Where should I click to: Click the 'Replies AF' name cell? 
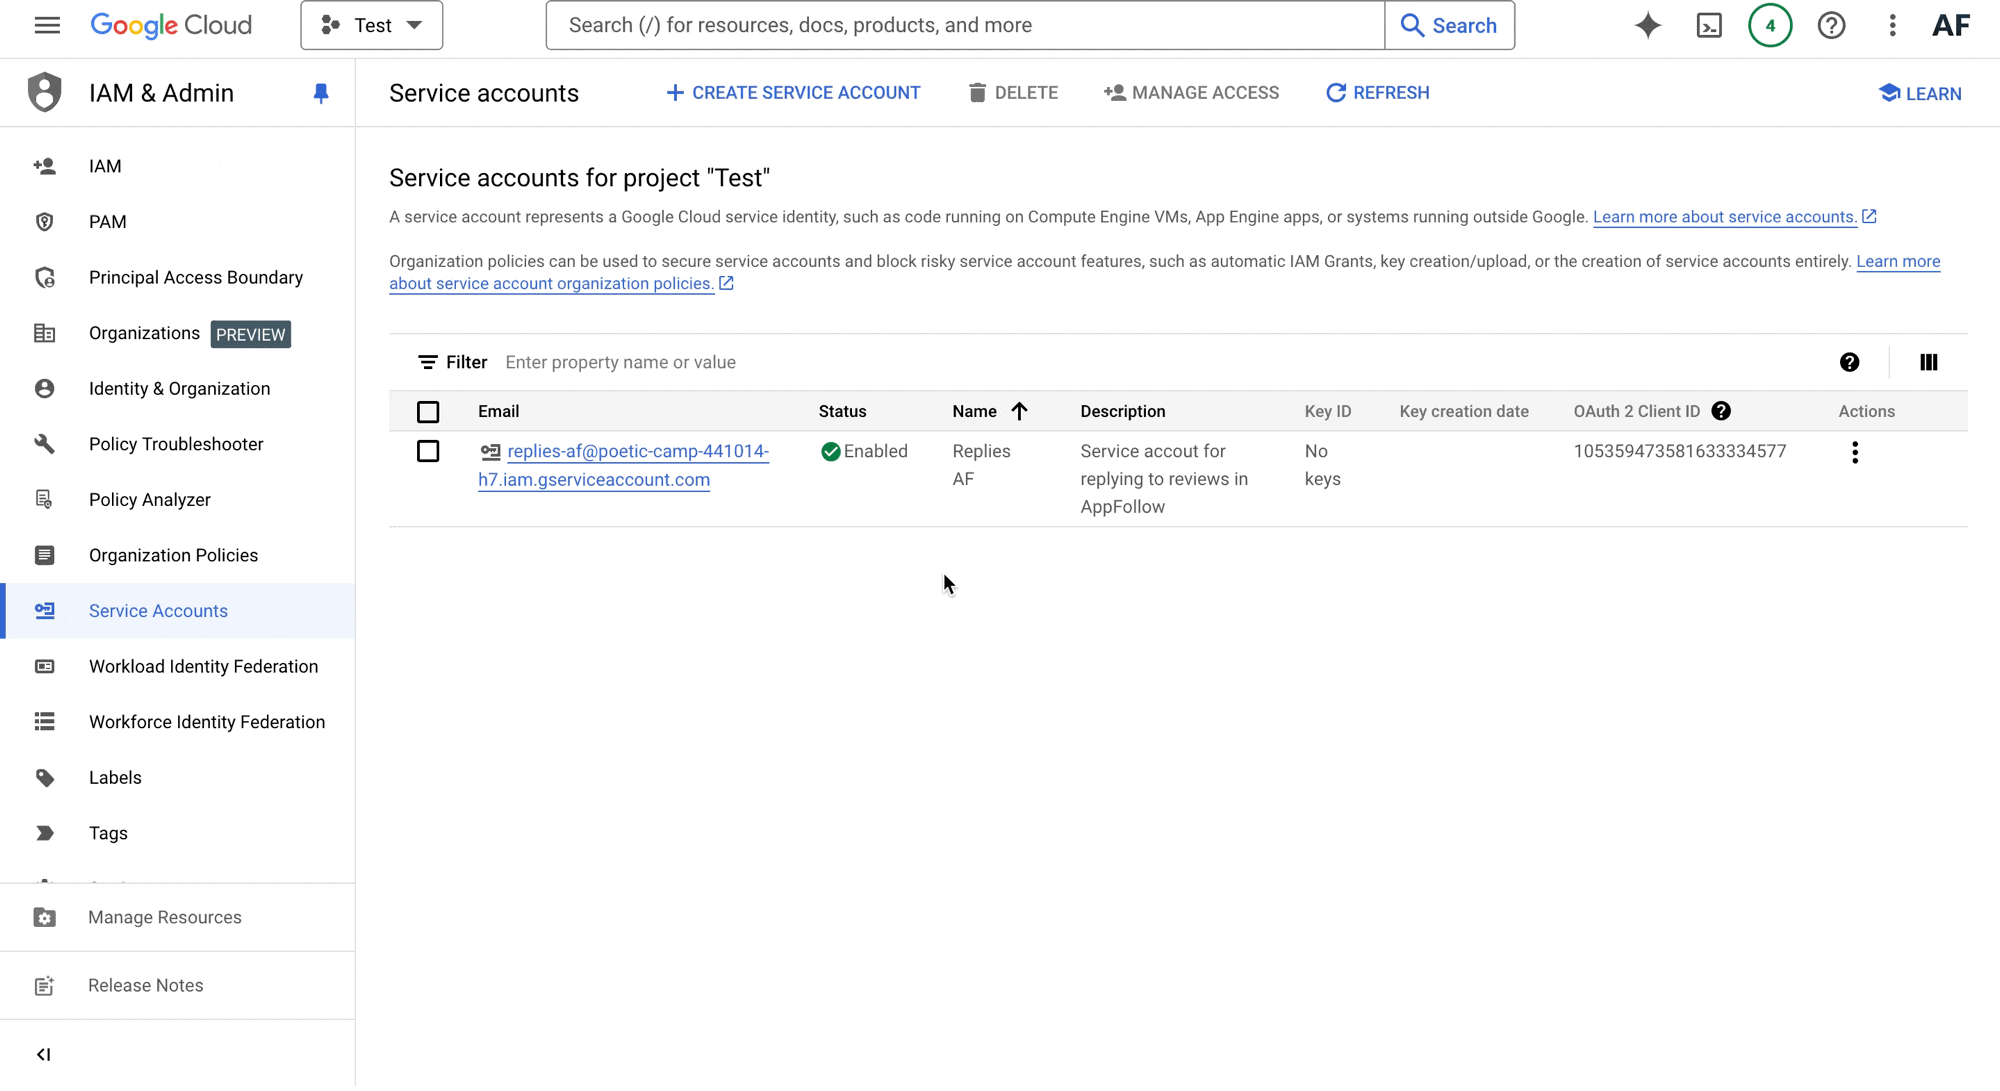pyautogui.click(x=982, y=465)
